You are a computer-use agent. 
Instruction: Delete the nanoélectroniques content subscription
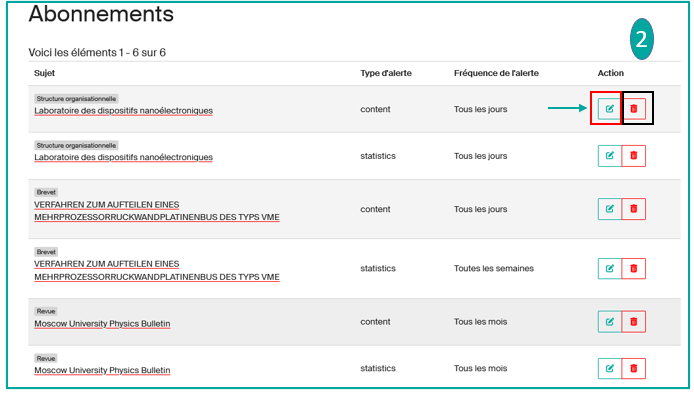point(634,109)
